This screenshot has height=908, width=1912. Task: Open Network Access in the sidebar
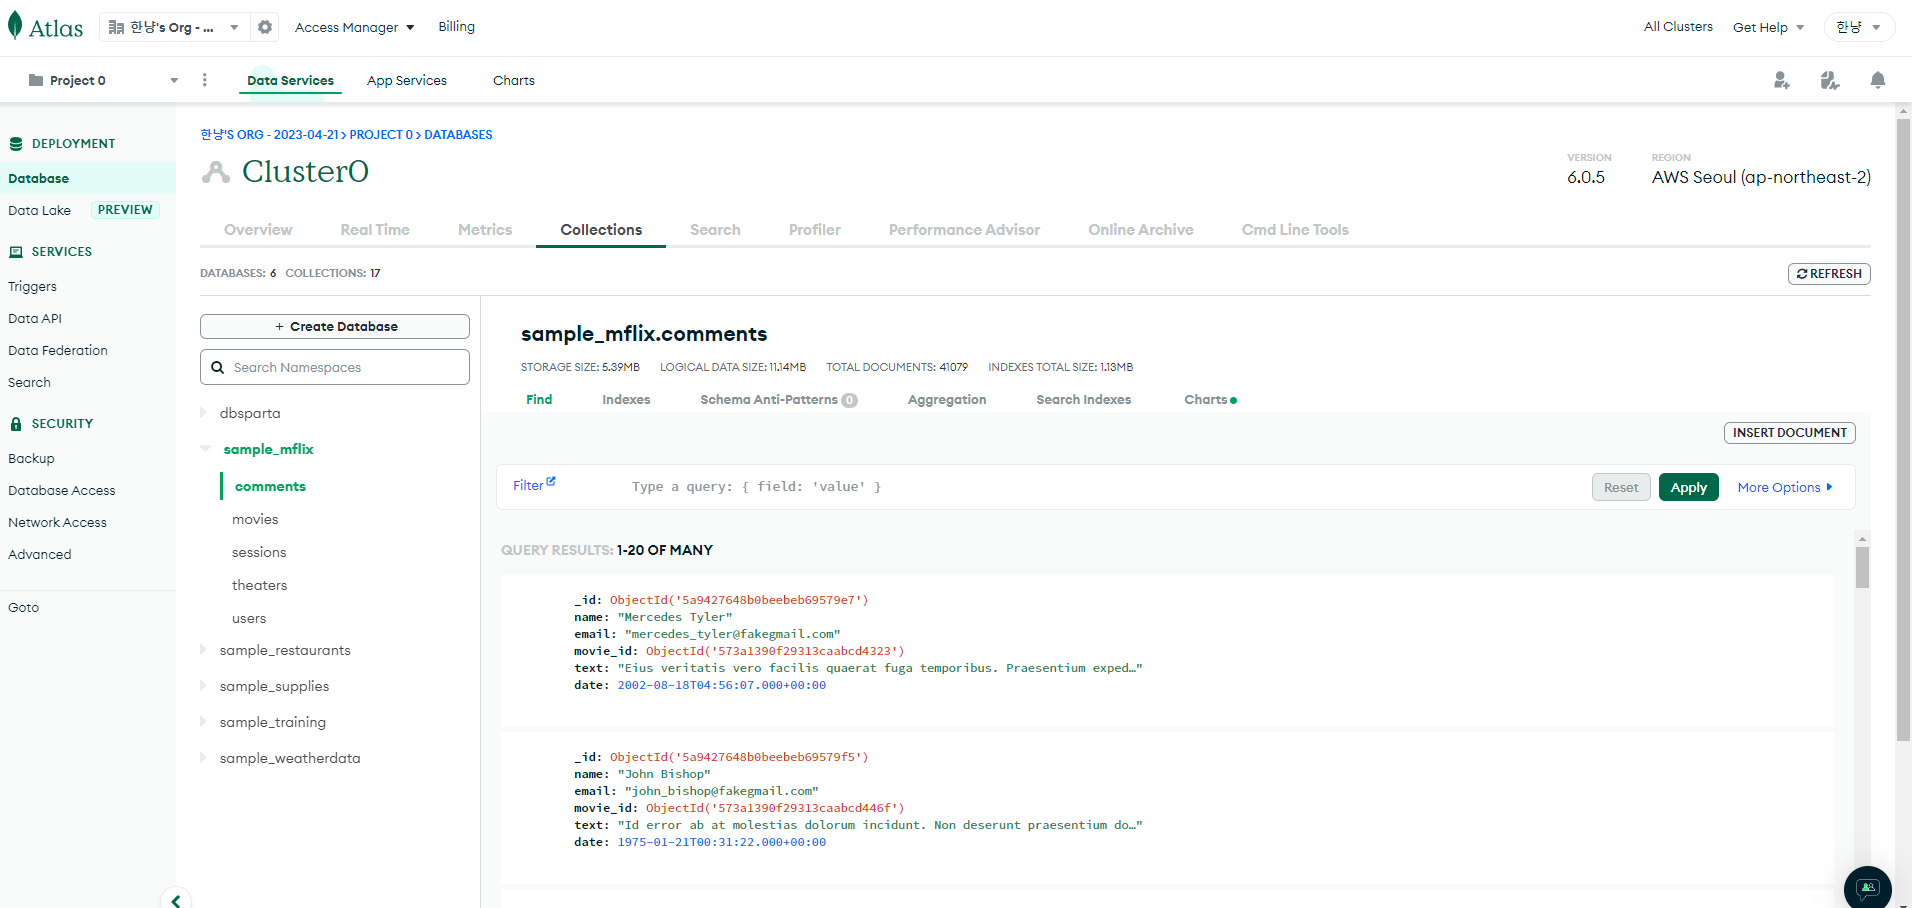(x=57, y=522)
